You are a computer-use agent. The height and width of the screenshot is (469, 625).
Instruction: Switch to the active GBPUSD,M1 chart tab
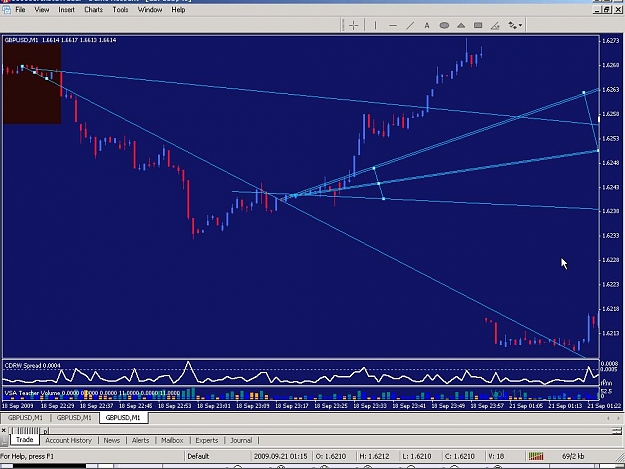tap(123, 418)
